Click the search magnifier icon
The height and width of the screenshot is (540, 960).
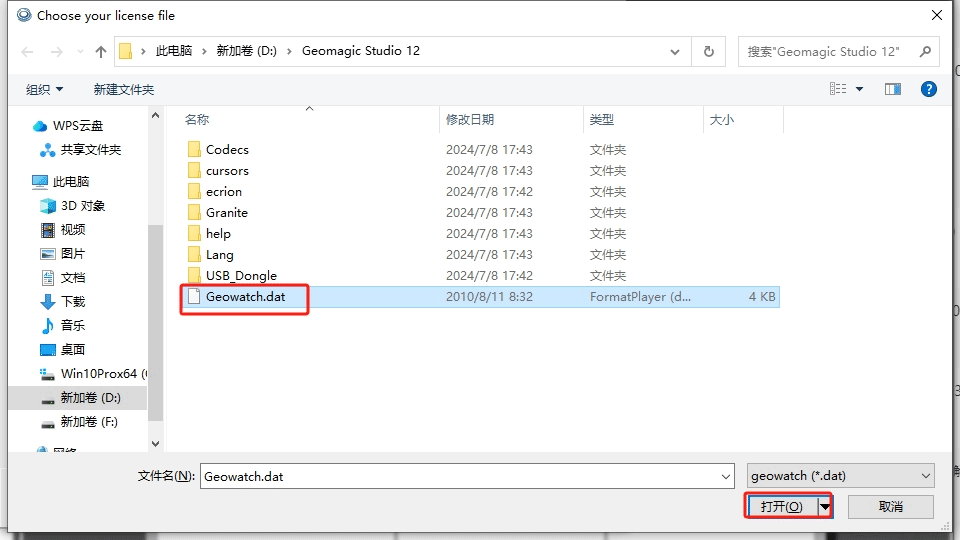pyautogui.click(x=925, y=51)
